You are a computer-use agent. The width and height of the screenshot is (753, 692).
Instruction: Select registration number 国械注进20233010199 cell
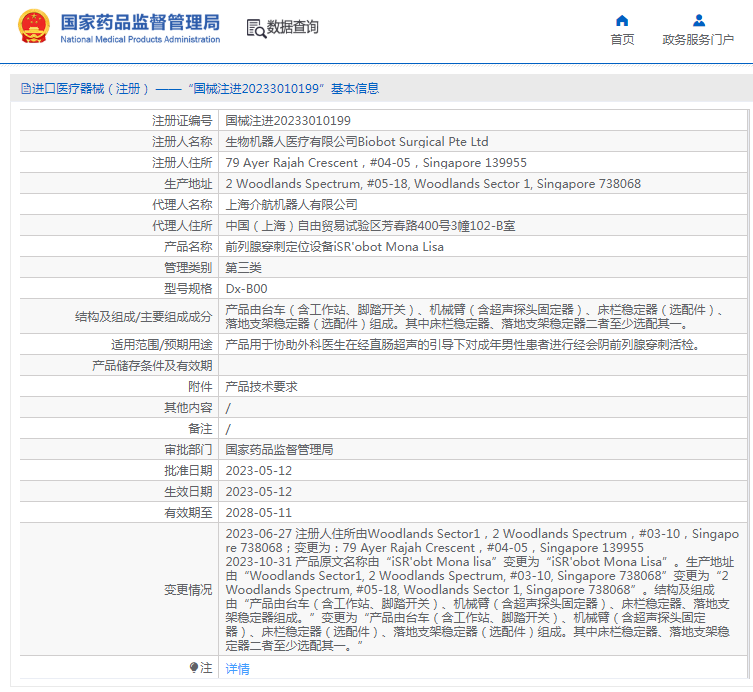click(288, 121)
